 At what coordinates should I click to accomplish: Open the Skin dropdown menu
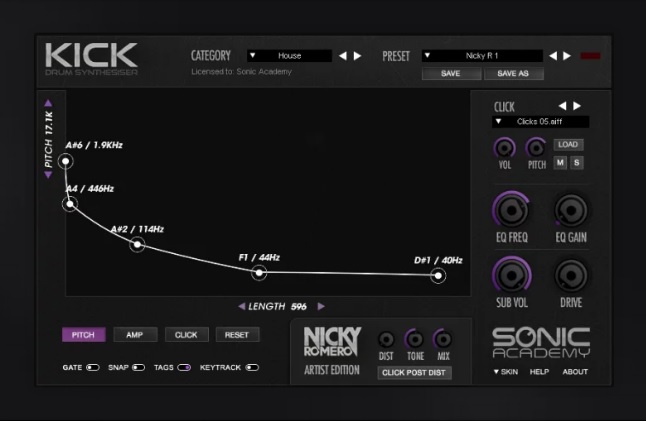tap(506, 372)
